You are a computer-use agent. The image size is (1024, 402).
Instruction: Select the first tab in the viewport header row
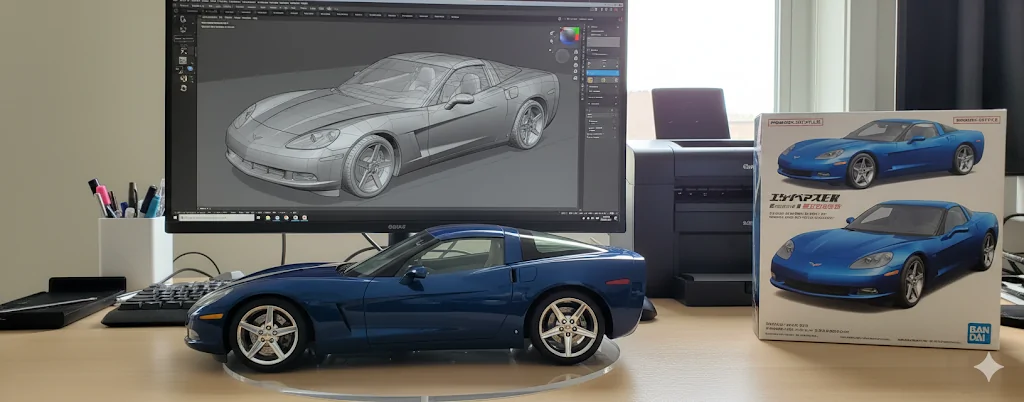coord(209,17)
